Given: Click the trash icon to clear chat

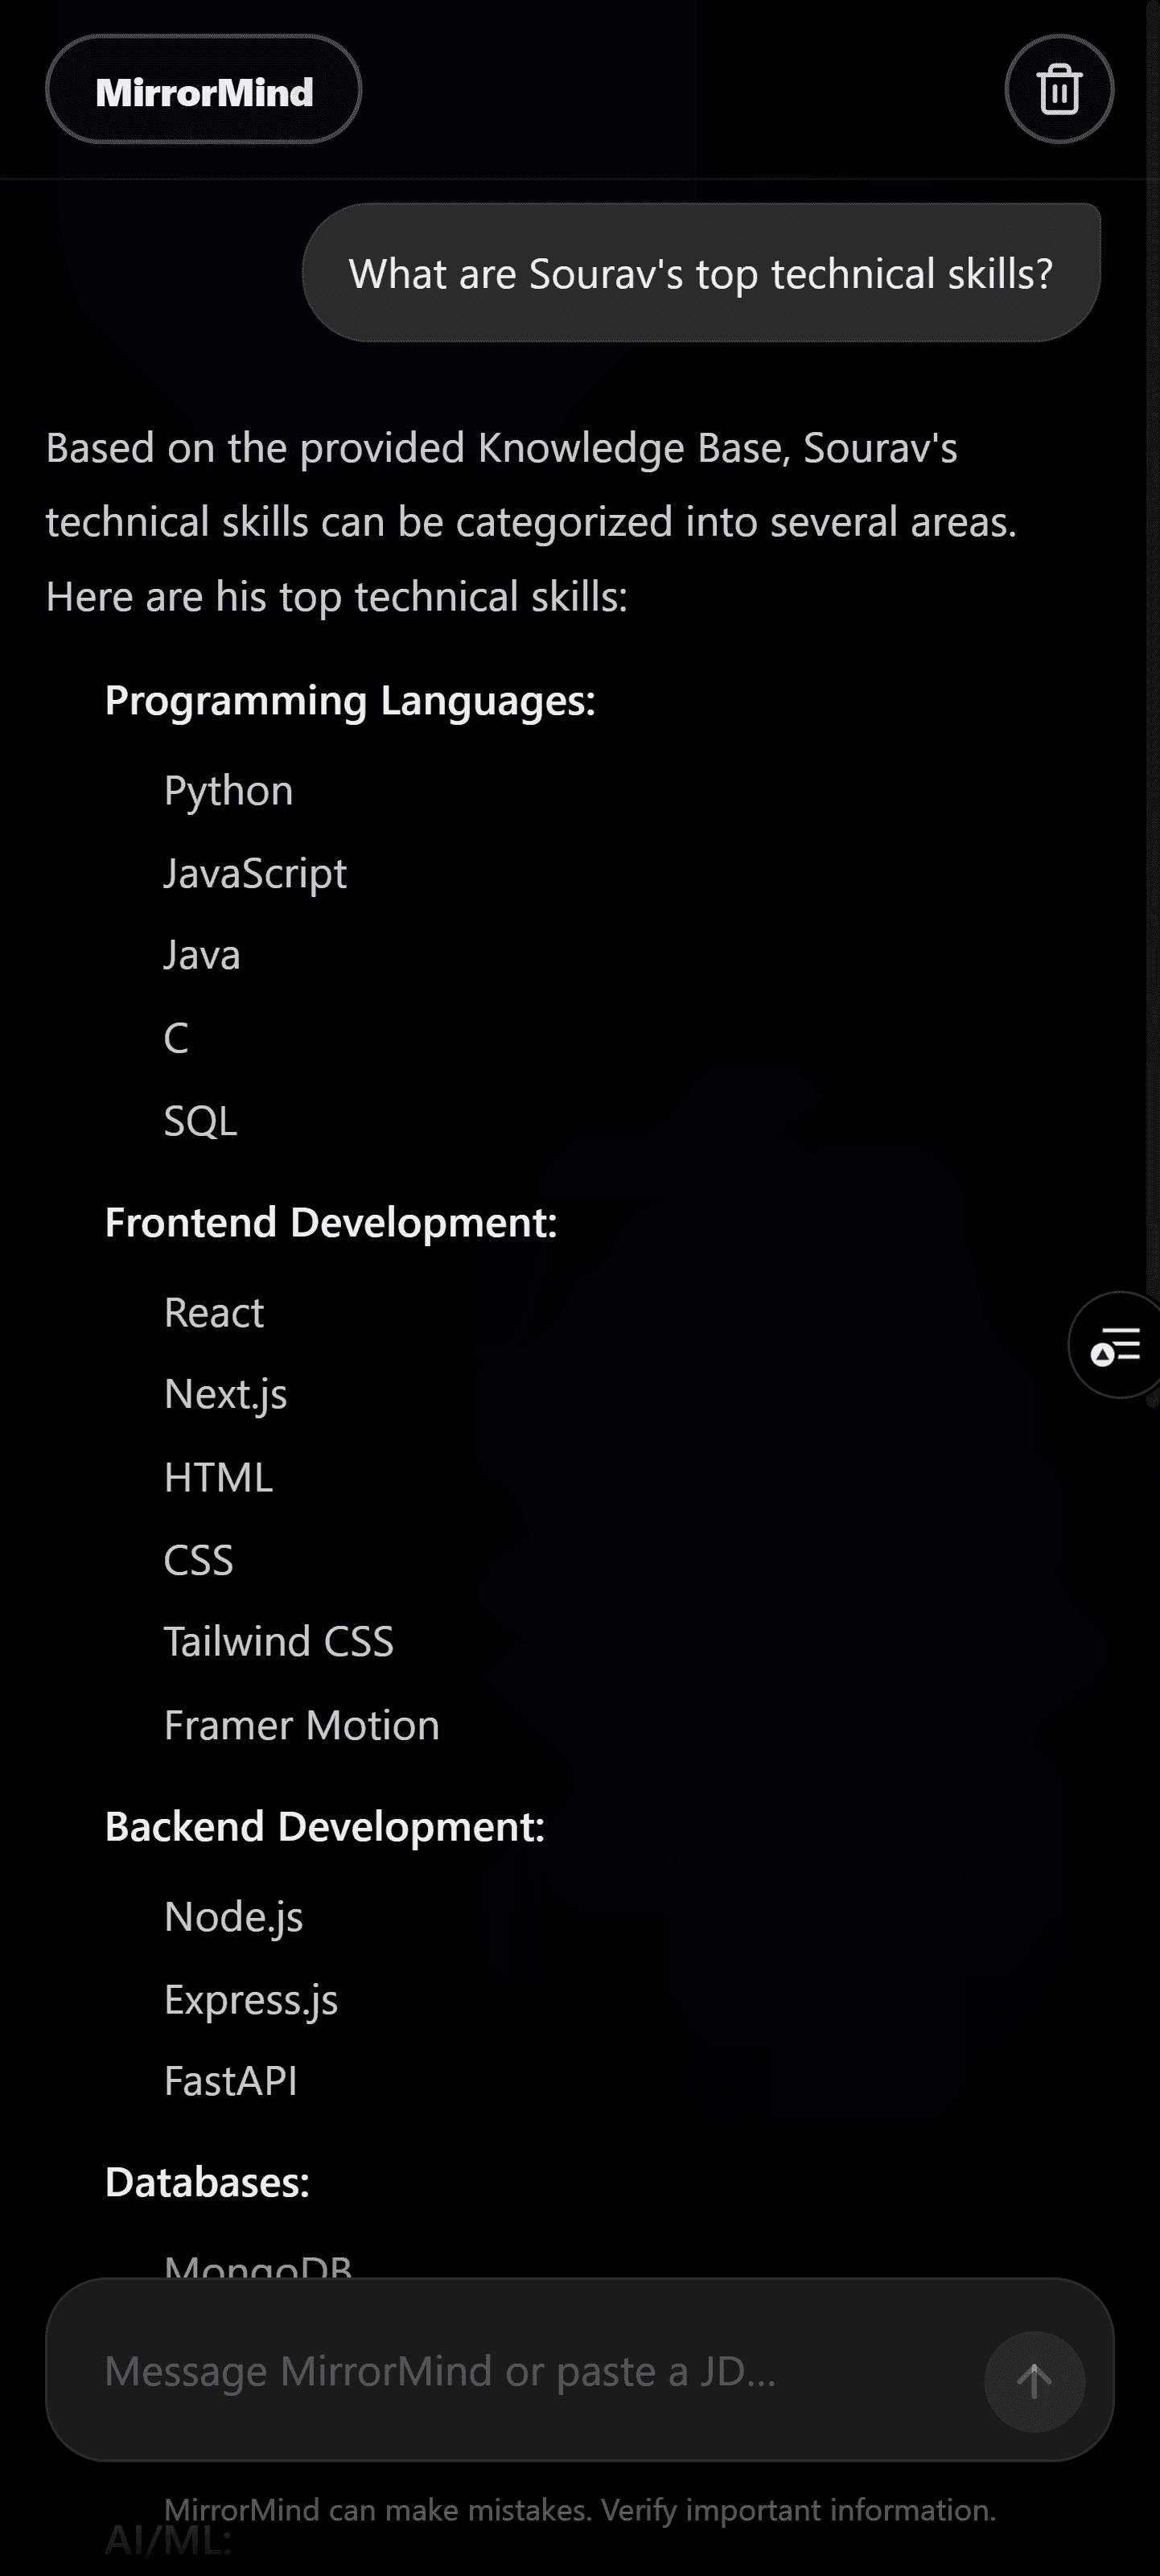Looking at the screenshot, I should click(x=1059, y=90).
